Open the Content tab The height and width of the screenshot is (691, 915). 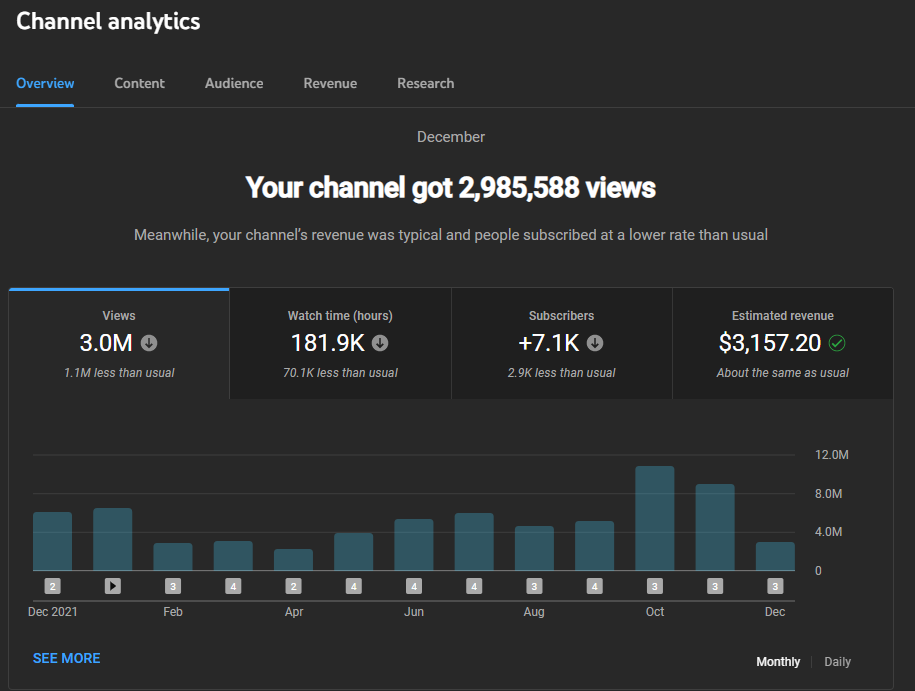(x=139, y=83)
